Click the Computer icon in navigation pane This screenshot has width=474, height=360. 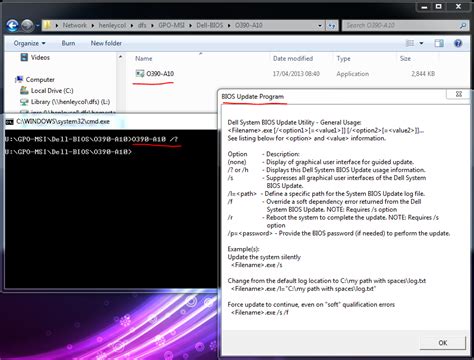[x=19, y=79]
